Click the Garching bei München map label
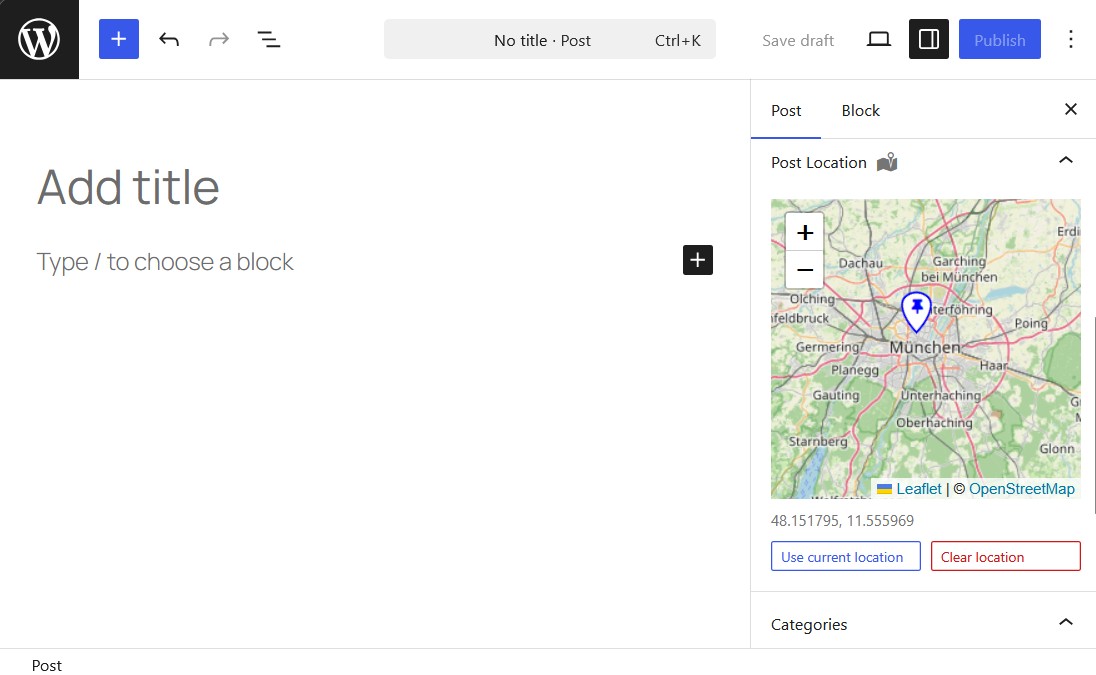 point(959,269)
